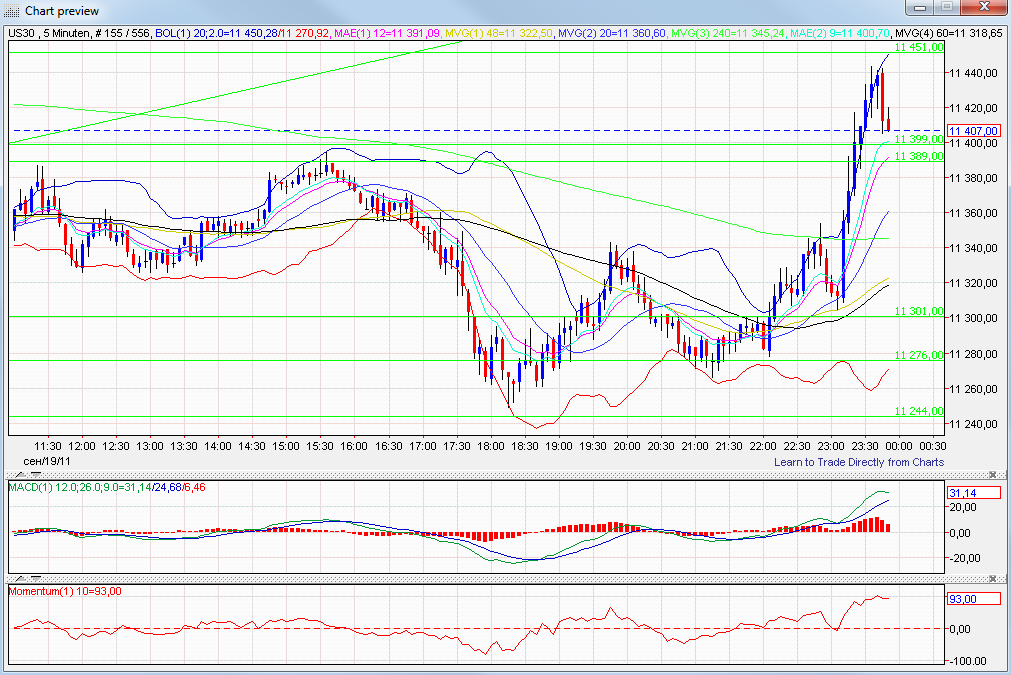Click the -20,00 MACD axis label
Screen dimensions: 1011x675
point(964,558)
